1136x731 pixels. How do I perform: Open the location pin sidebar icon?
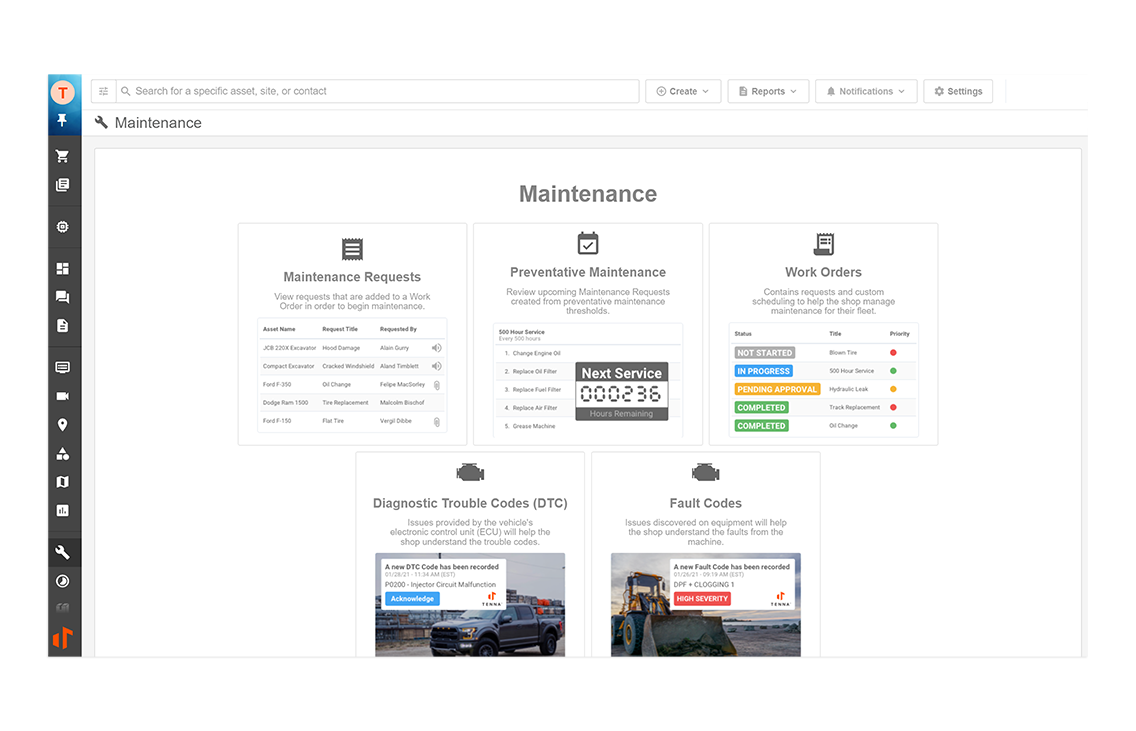point(62,425)
